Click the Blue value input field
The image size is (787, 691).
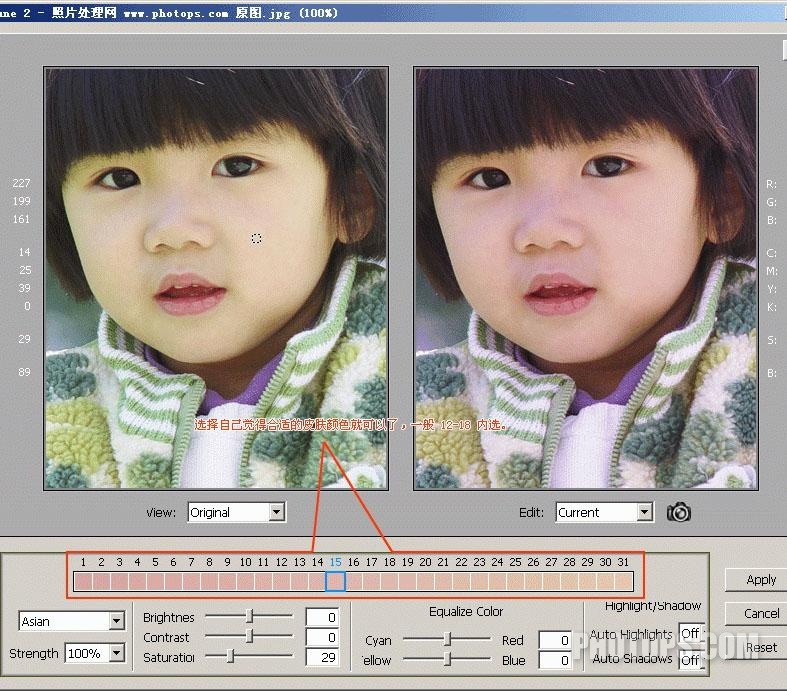pyautogui.click(x=555, y=660)
